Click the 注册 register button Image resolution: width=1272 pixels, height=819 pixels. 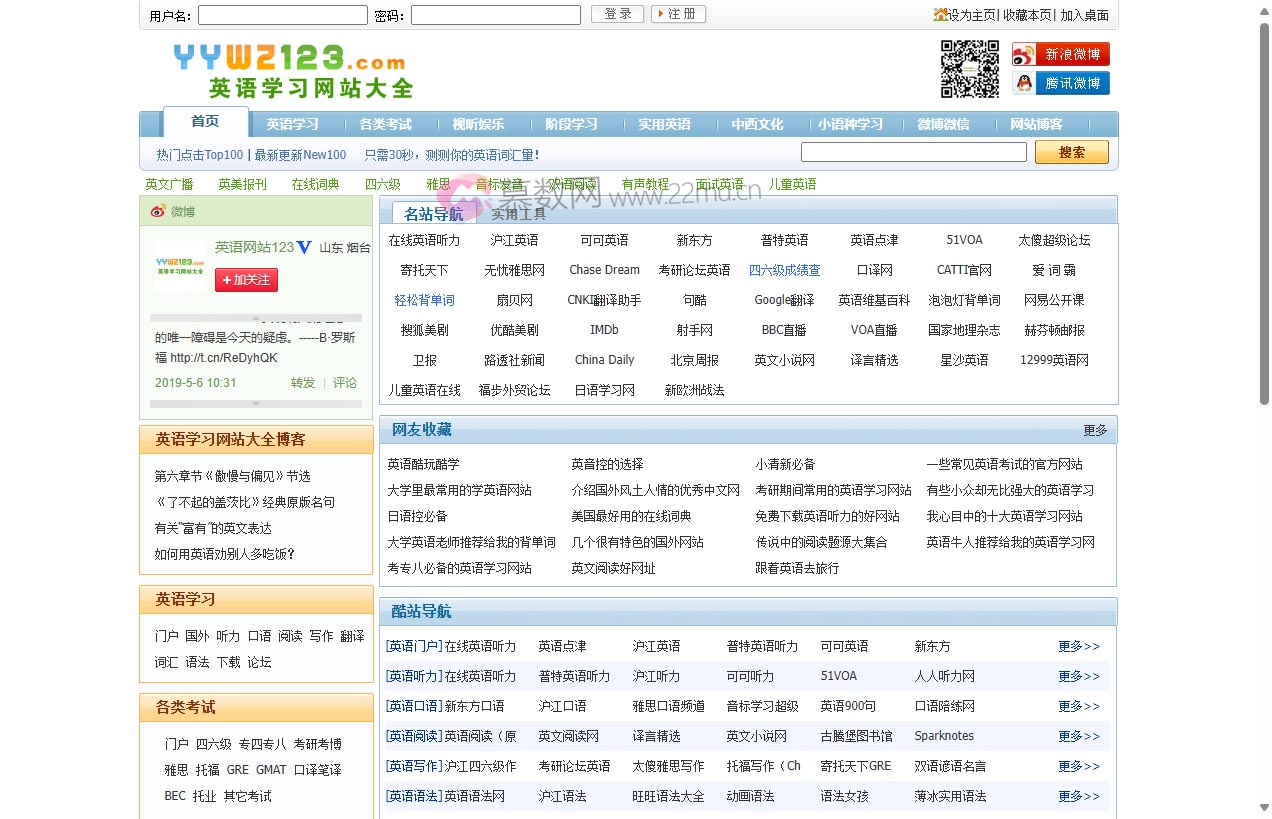[x=678, y=14]
